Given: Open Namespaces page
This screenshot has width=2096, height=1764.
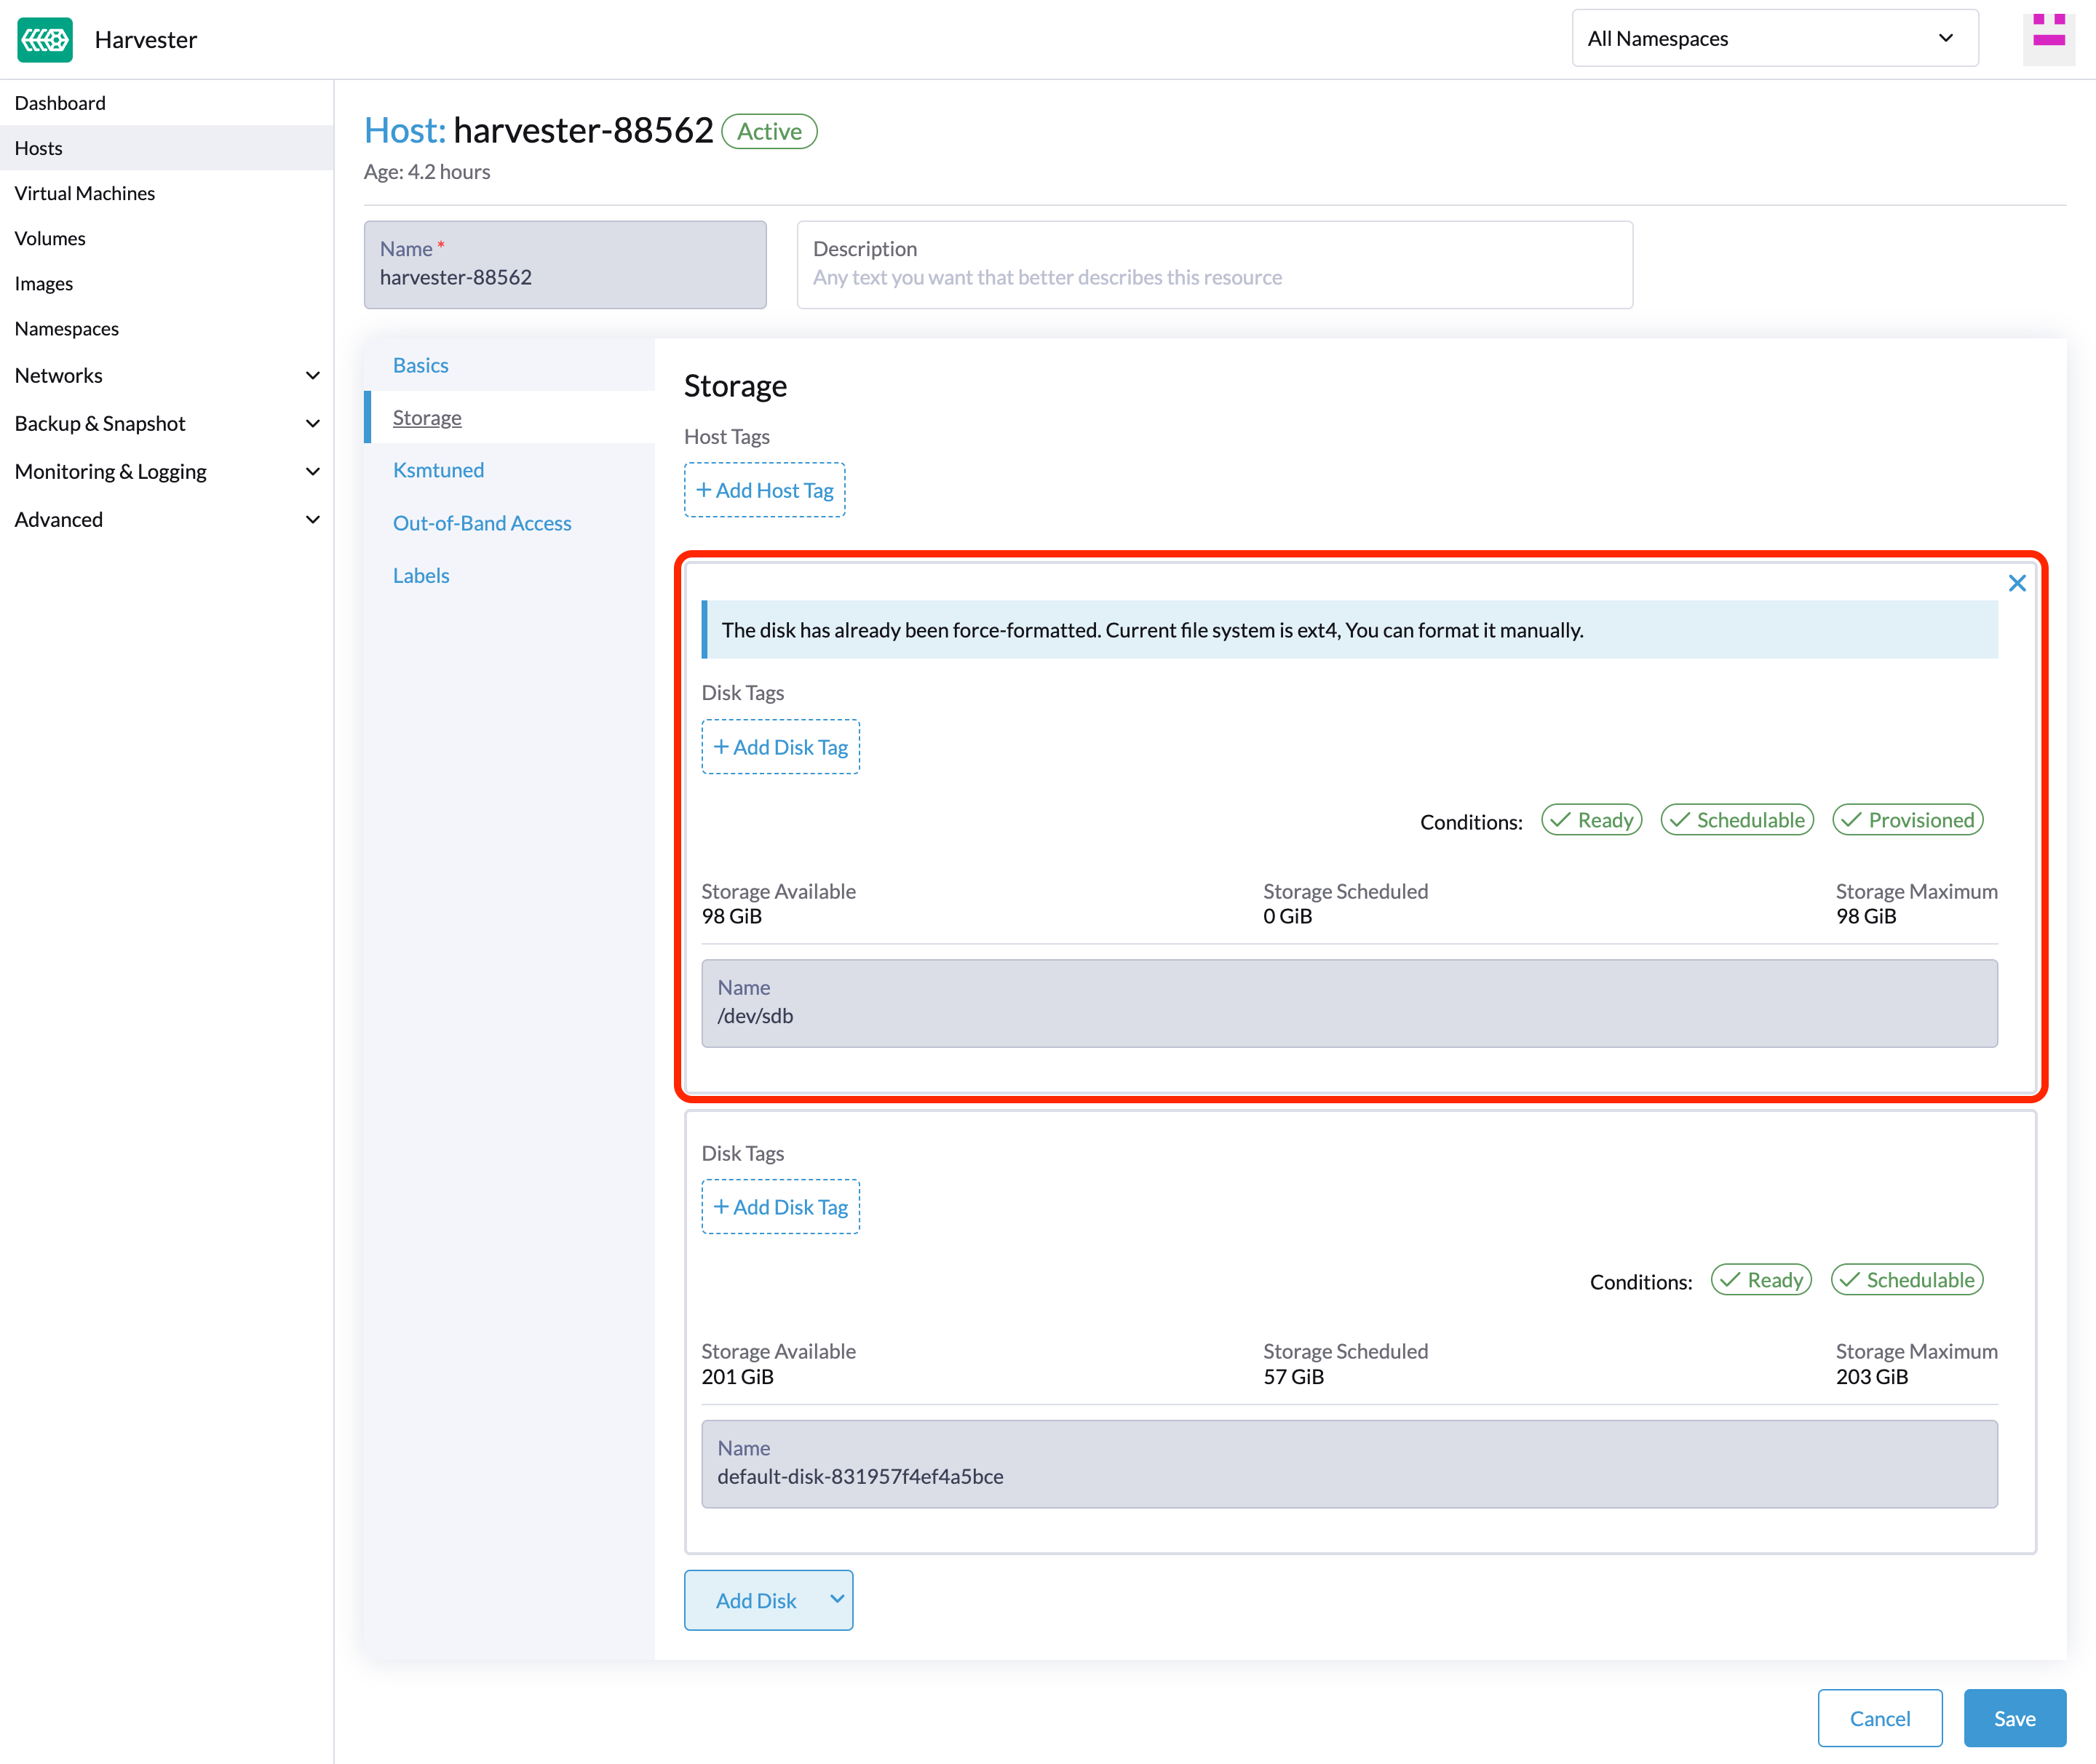Looking at the screenshot, I should tap(166, 328).
